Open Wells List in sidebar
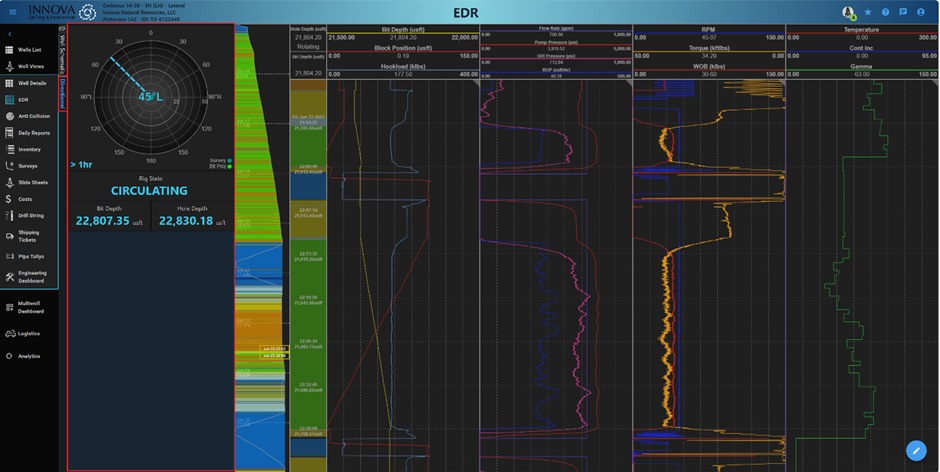 tap(29, 50)
